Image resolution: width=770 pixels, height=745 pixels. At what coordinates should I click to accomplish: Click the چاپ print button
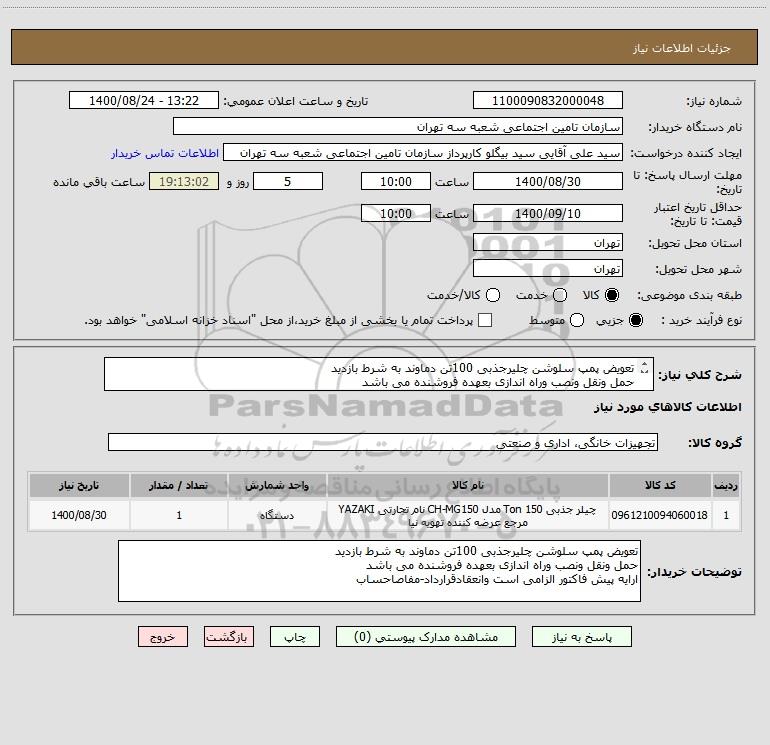pyautogui.click(x=295, y=637)
